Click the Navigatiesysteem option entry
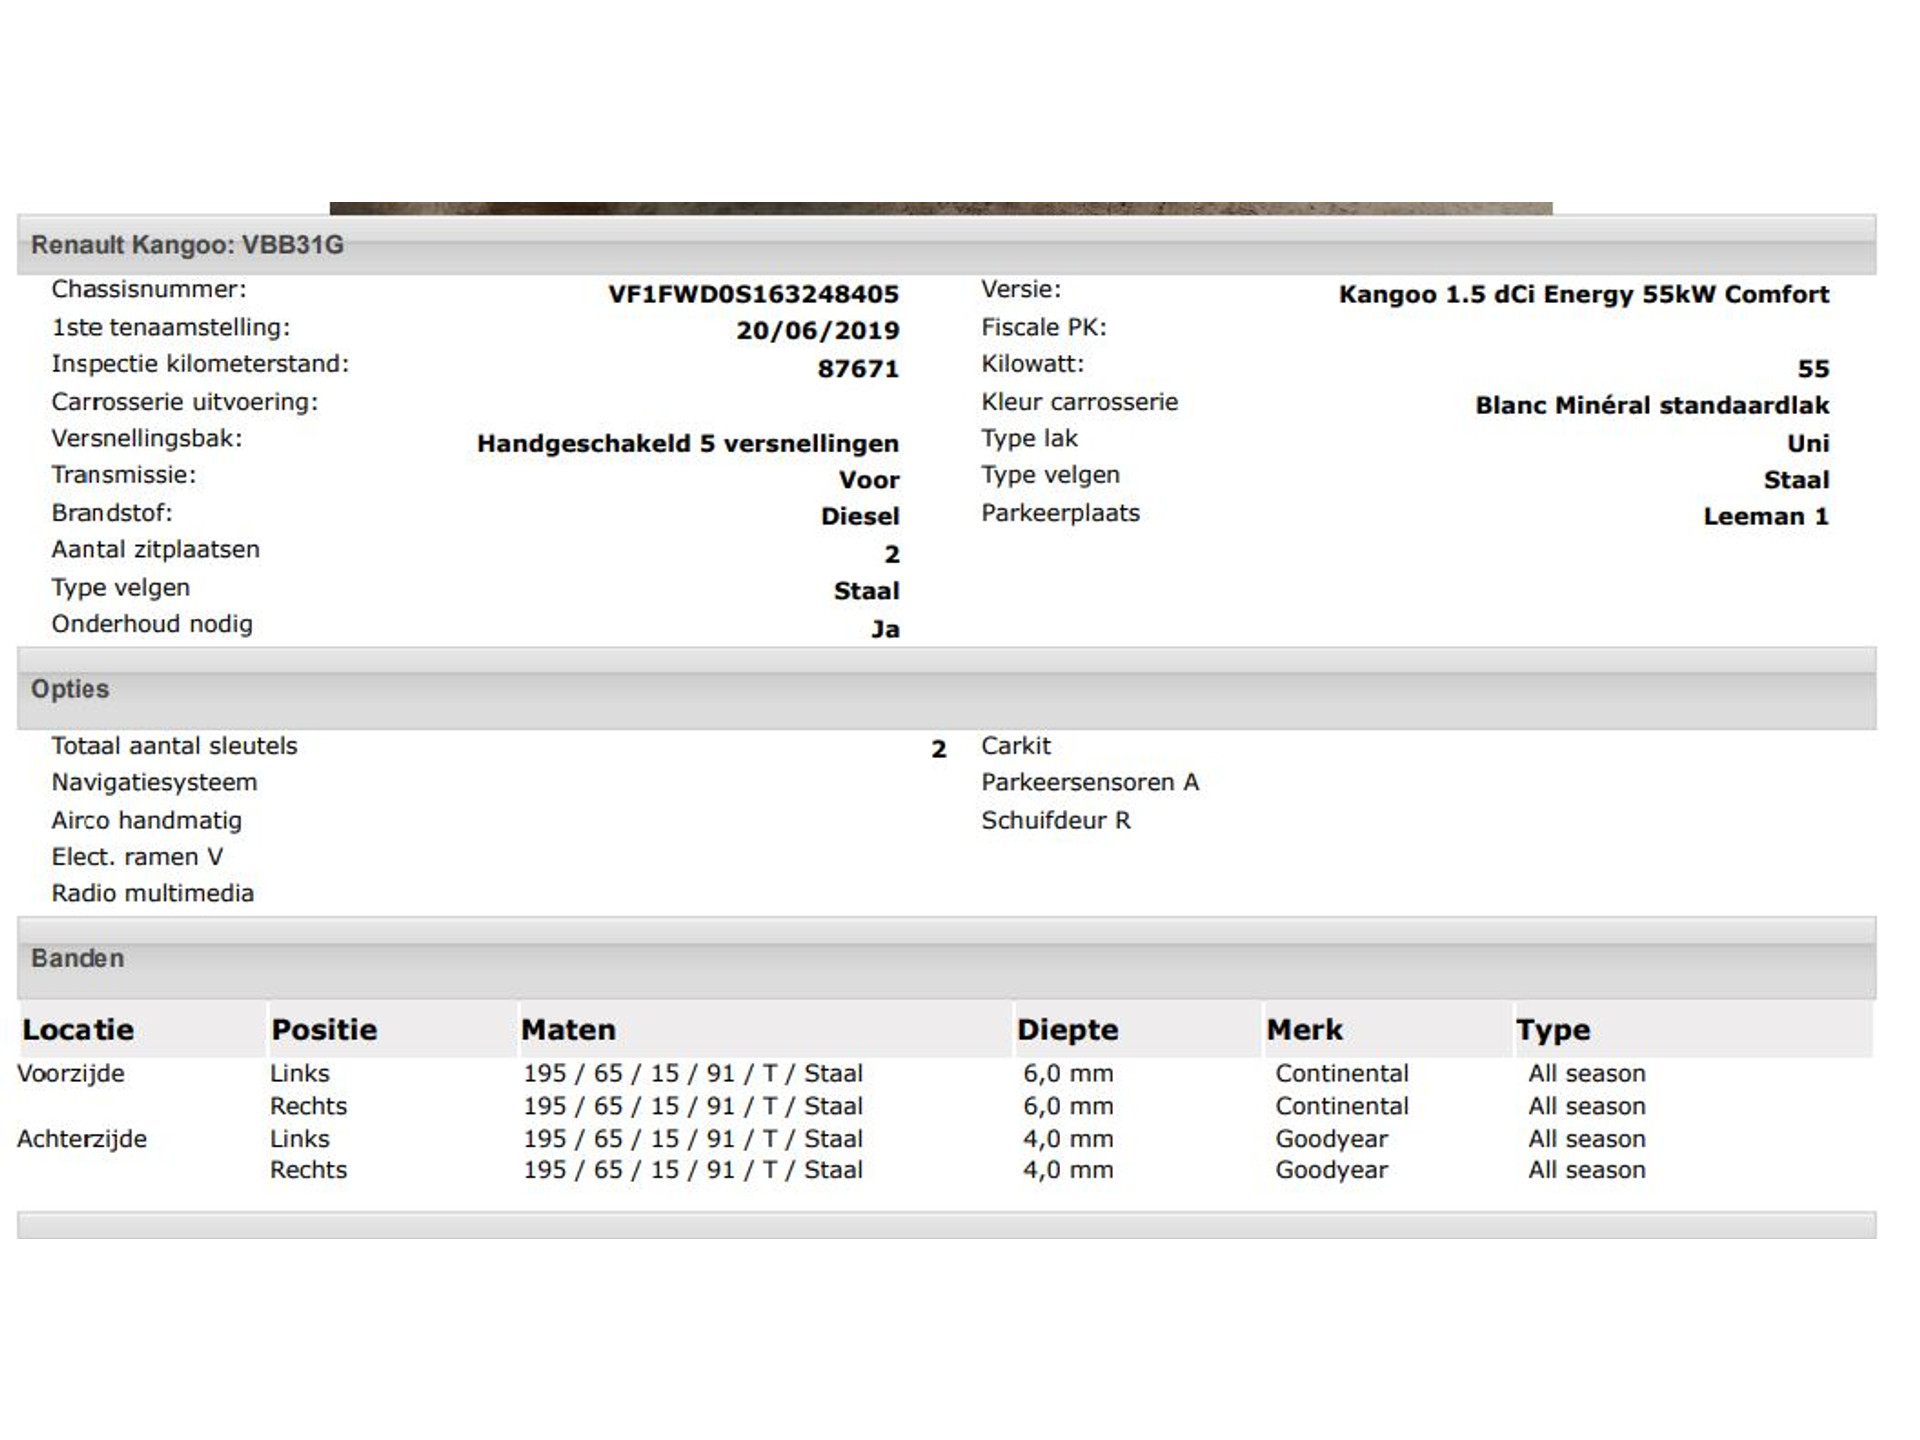 (154, 782)
